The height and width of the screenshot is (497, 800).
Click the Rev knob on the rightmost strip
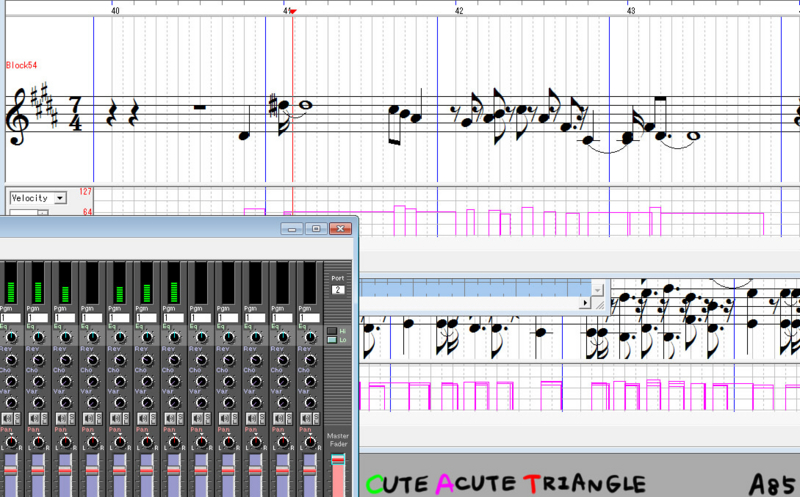tap(310, 360)
